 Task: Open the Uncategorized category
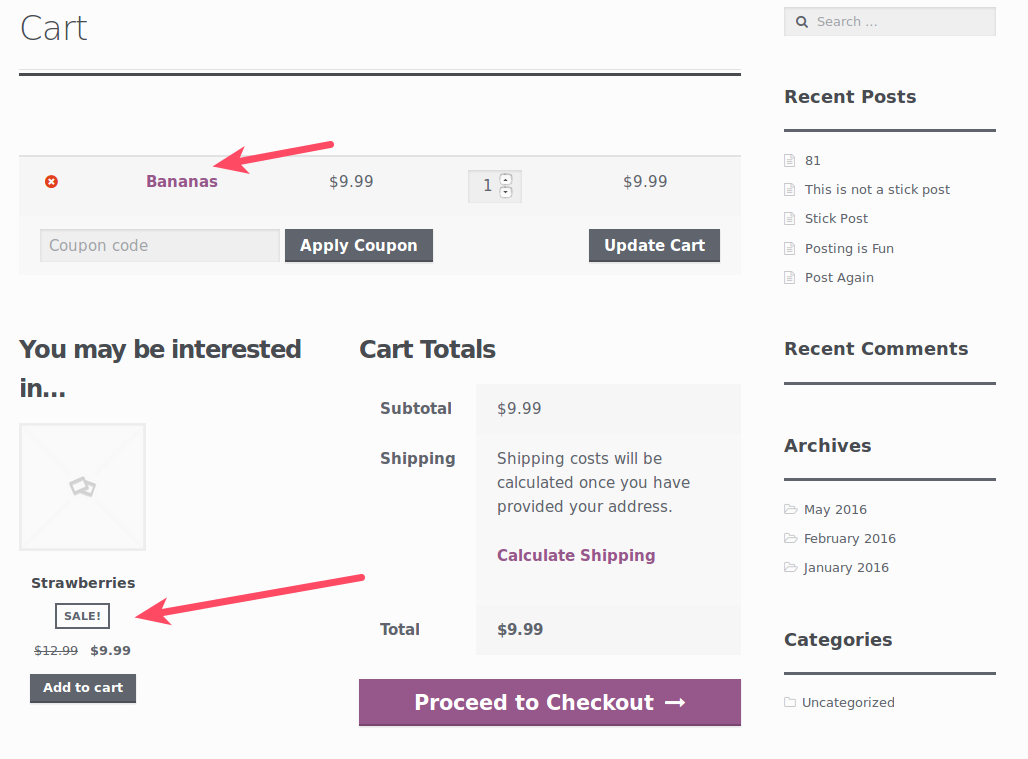[x=848, y=702]
